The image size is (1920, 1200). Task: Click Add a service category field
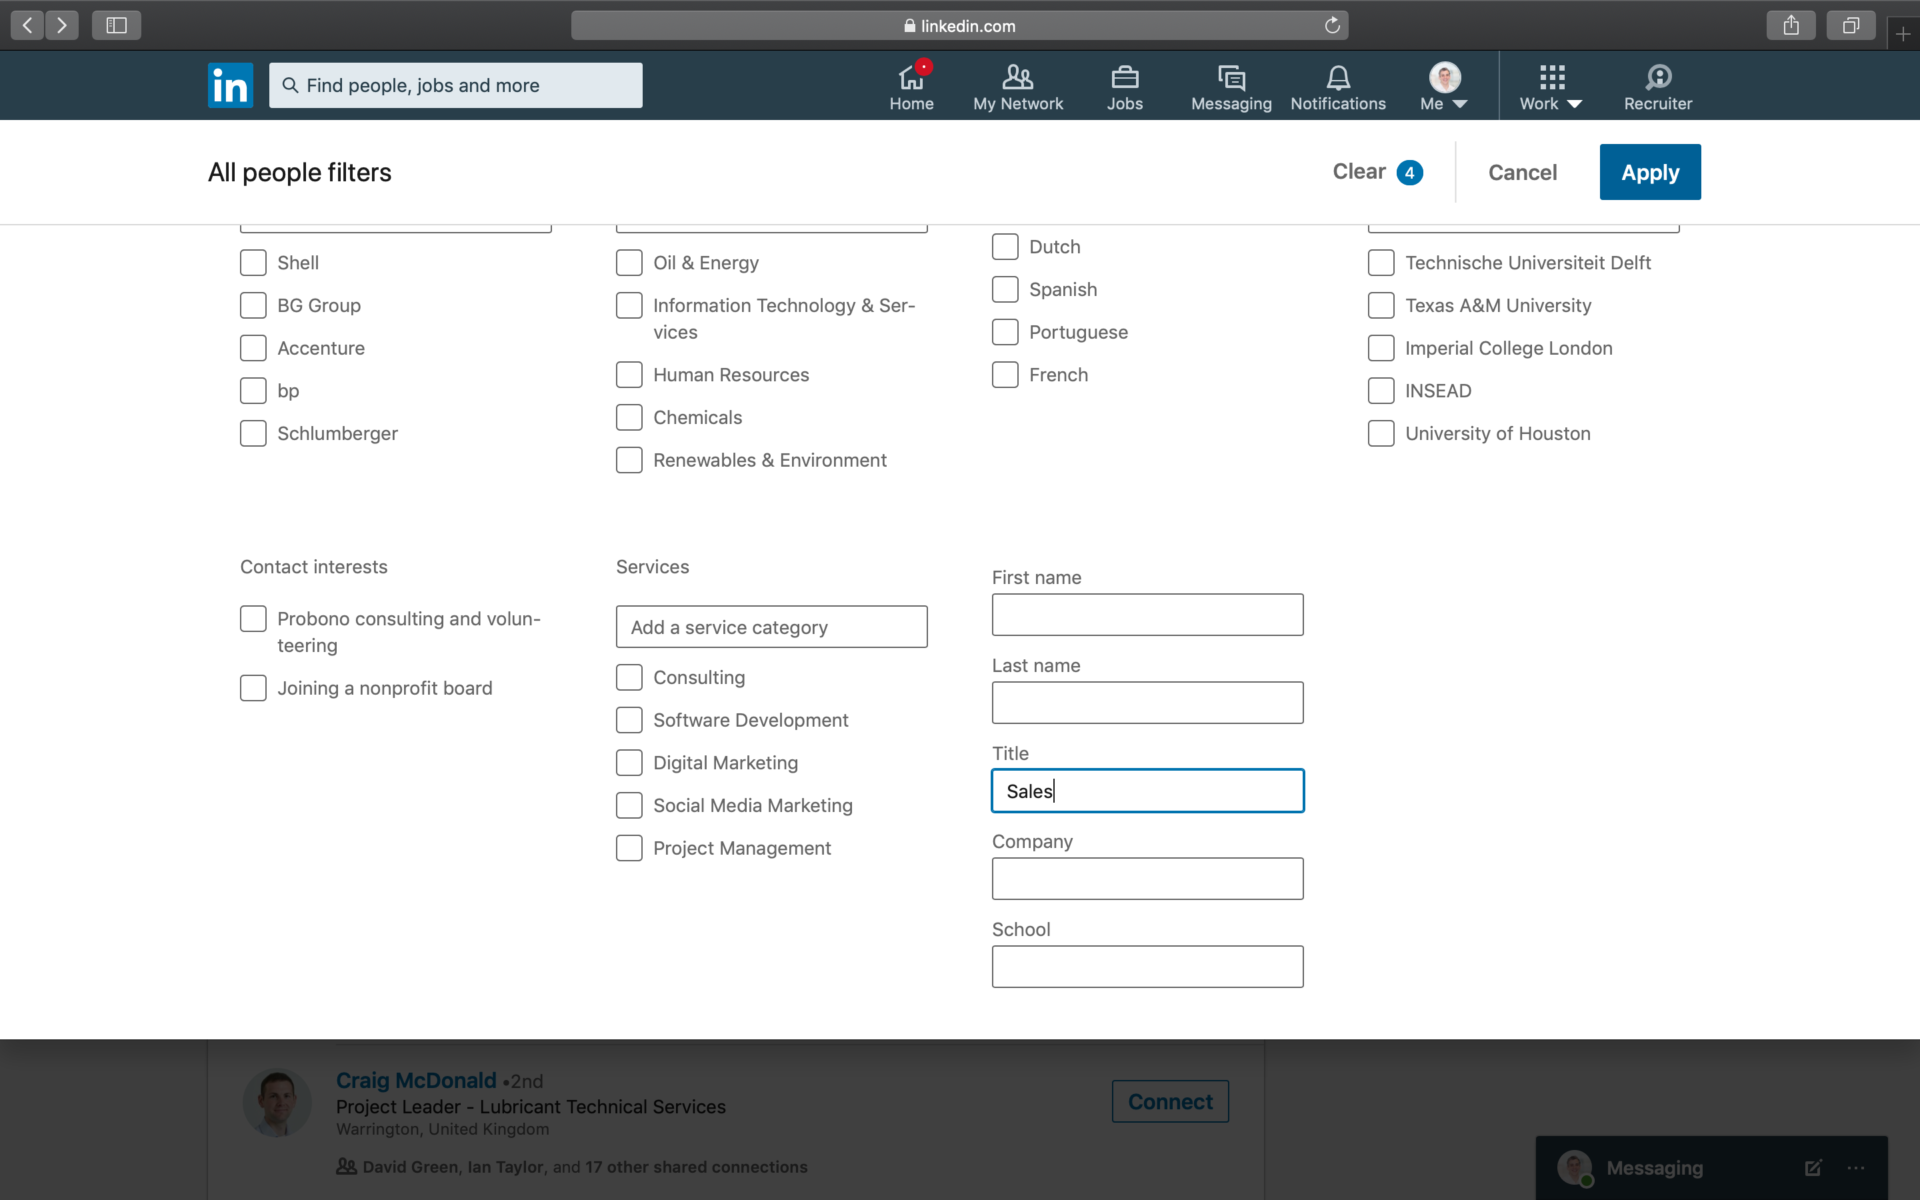click(x=771, y=627)
